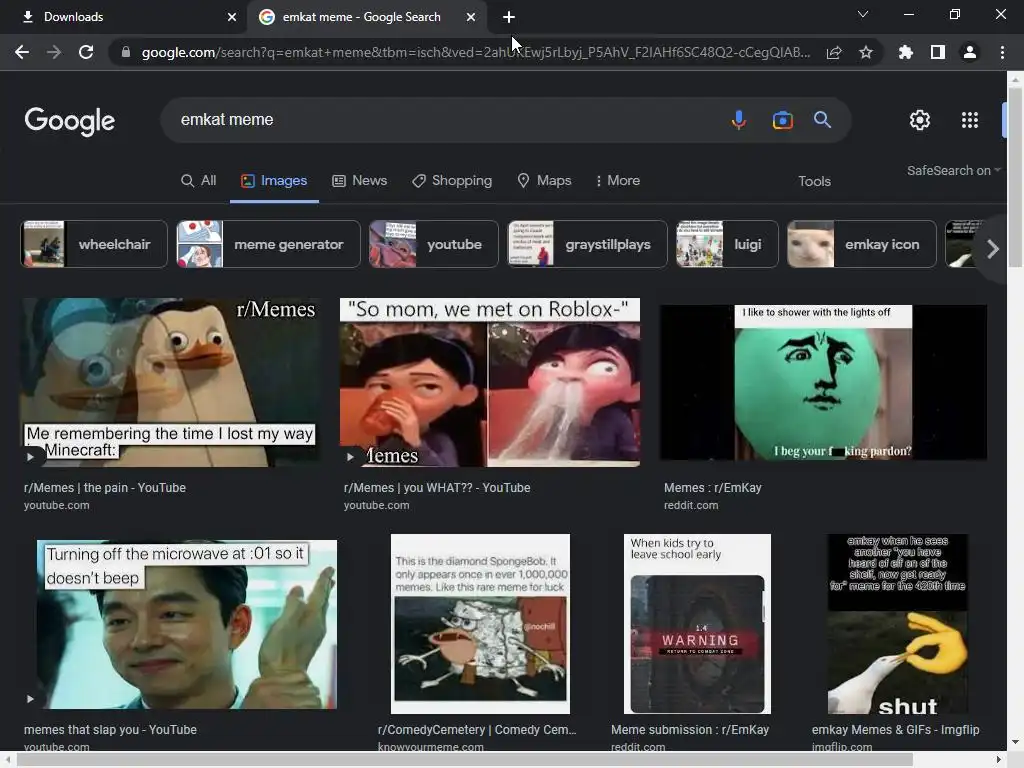The width and height of the screenshot is (1024, 768).
Task: Open 'Memes : r/EmKay' result link
Action: [x=712, y=488]
